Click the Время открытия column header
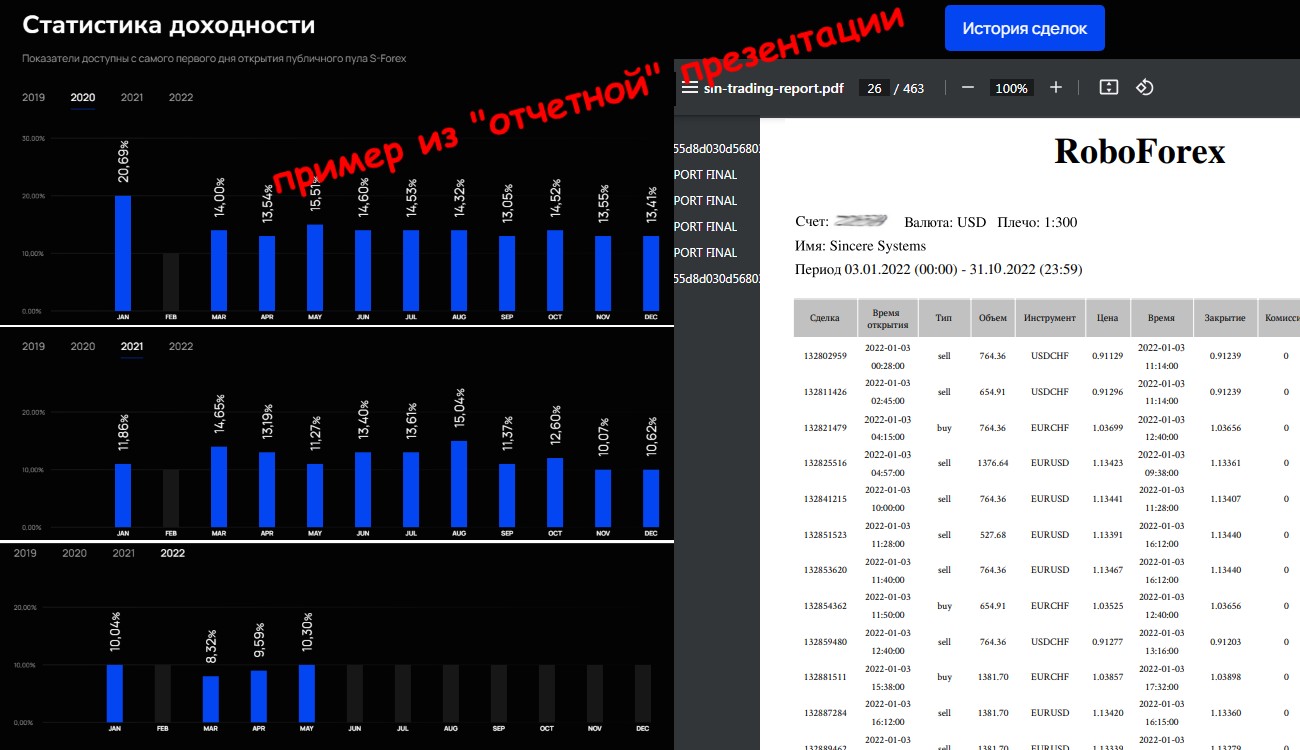Screen dimensions: 1300x750 pyautogui.click(x=888, y=317)
